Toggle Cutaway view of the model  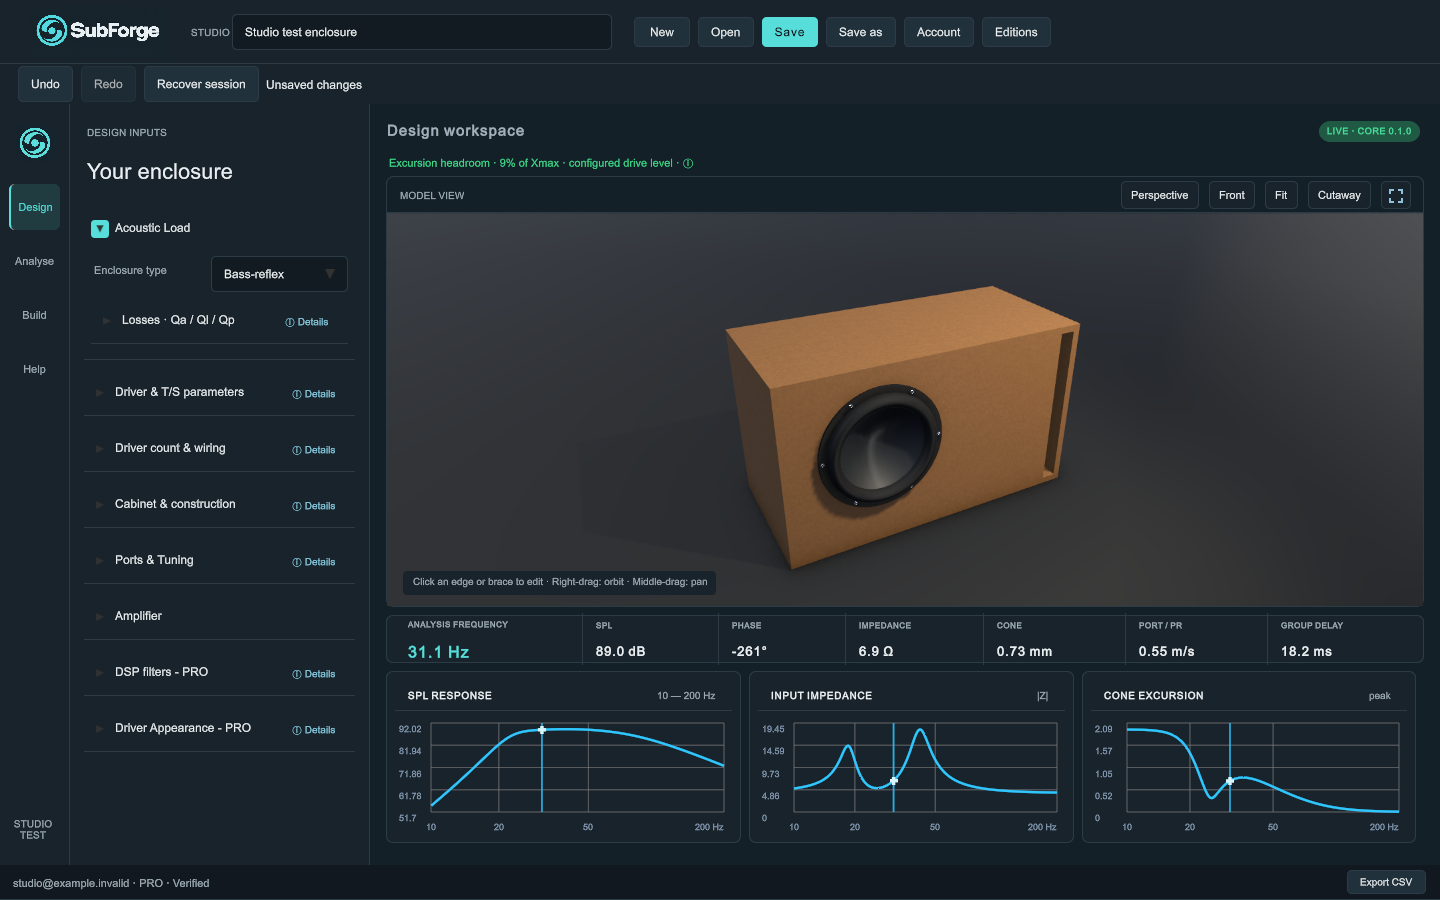pyautogui.click(x=1339, y=196)
